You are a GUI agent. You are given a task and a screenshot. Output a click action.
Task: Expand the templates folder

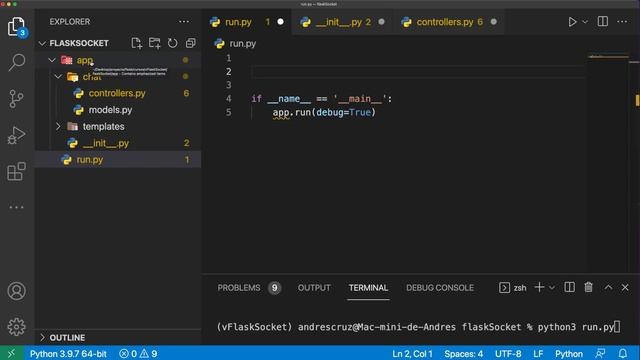coord(58,127)
